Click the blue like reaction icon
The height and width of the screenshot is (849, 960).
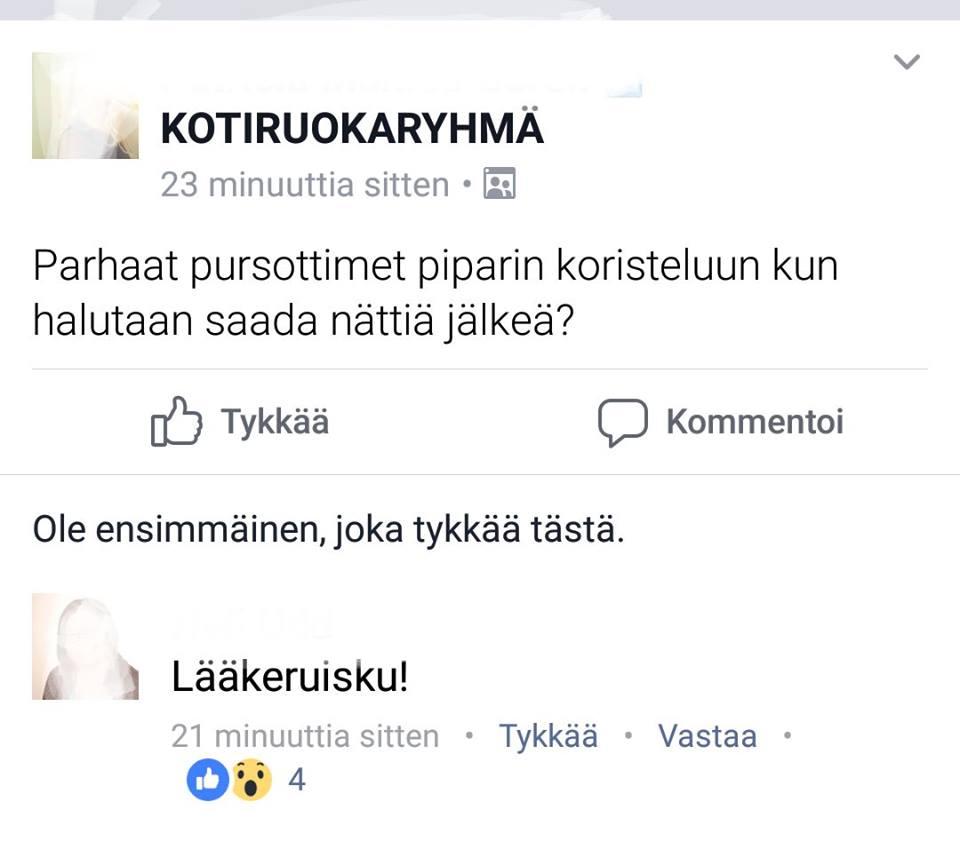(207, 780)
